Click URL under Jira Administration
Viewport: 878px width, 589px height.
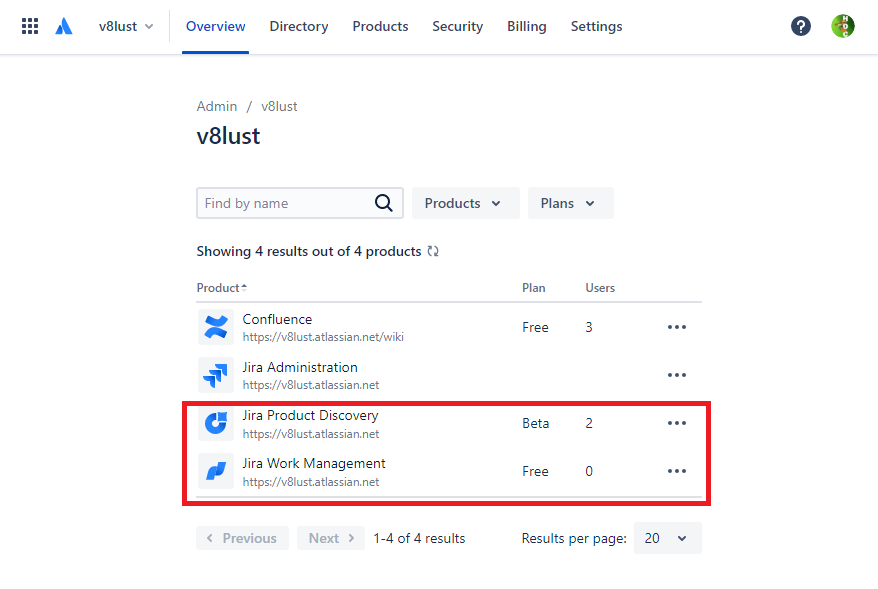click(x=311, y=385)
